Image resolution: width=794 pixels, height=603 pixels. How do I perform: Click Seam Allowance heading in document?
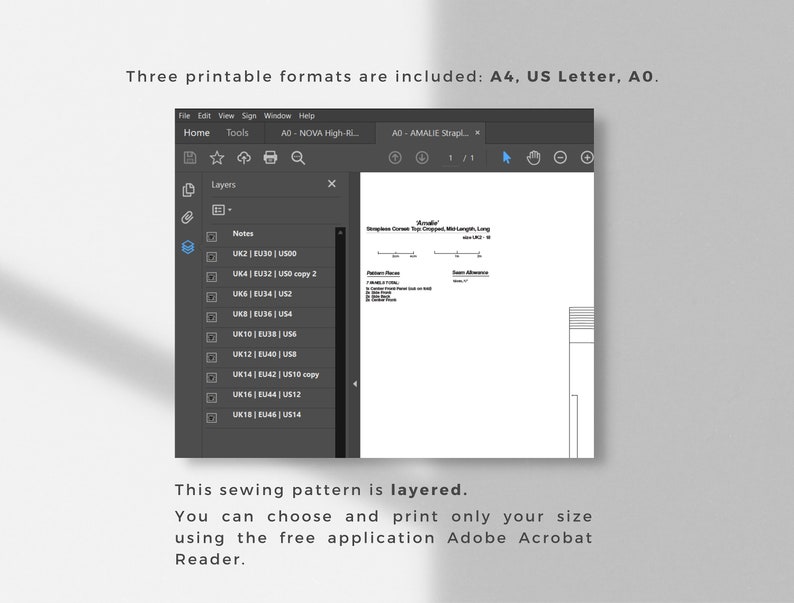[470, 272]
